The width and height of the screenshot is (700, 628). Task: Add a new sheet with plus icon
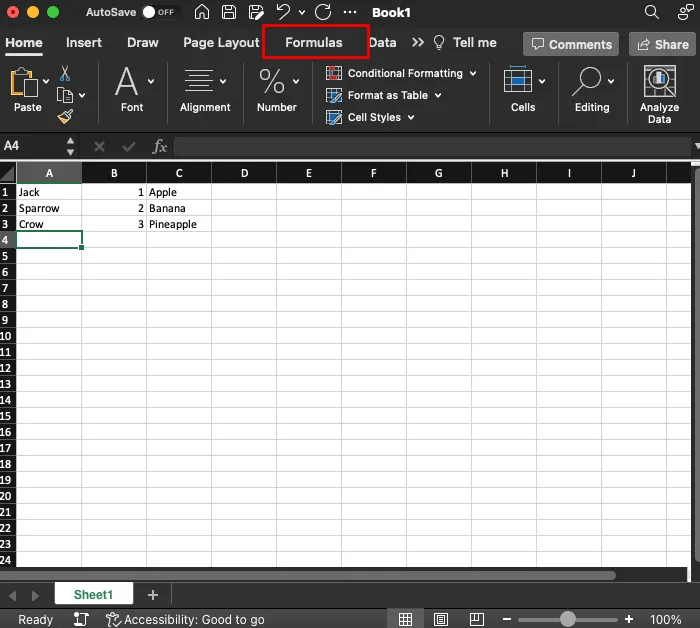(153, 595)
